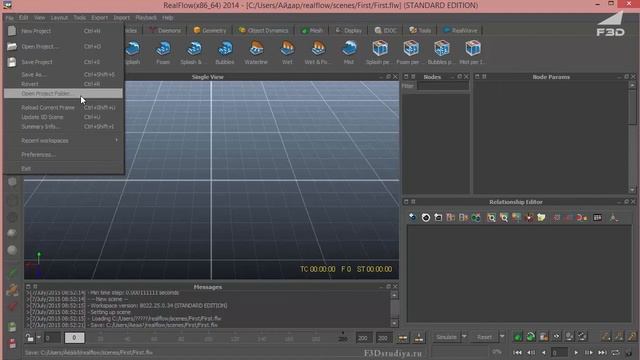
Task: Add a Splash emitter from the toolbar
Action: [x=133, y=49]
